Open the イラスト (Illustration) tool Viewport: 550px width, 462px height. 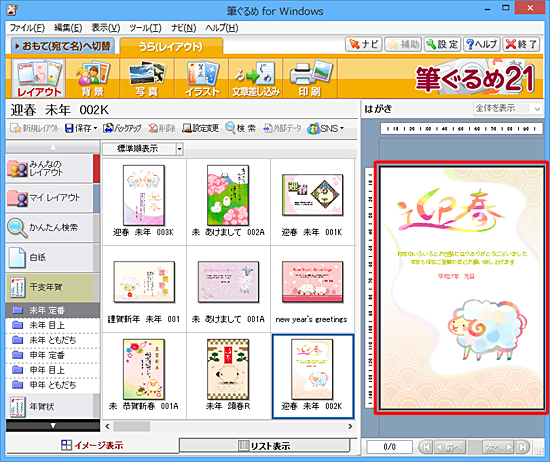pyautogui.click(x=202, y=78)
